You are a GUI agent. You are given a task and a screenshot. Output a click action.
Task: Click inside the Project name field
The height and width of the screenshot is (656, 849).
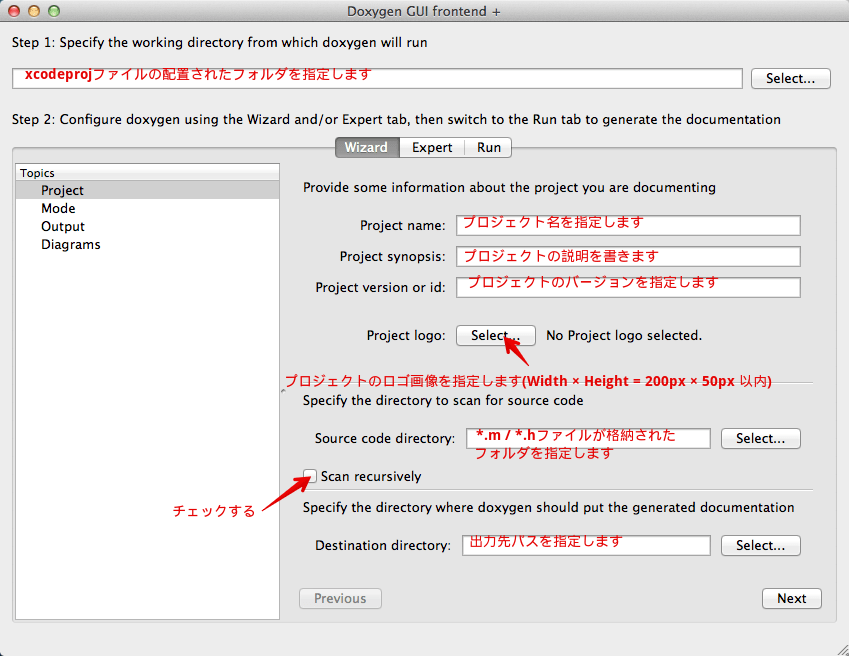[626, 225]
